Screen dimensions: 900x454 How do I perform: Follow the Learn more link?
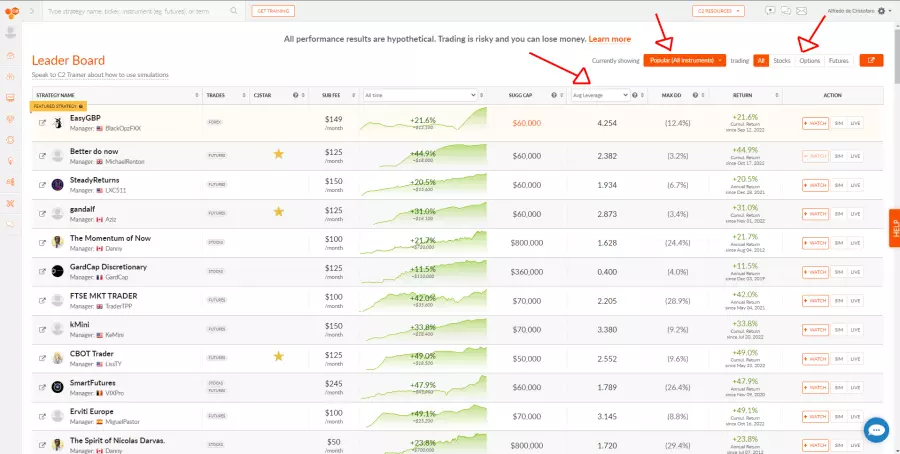point(610,39)
